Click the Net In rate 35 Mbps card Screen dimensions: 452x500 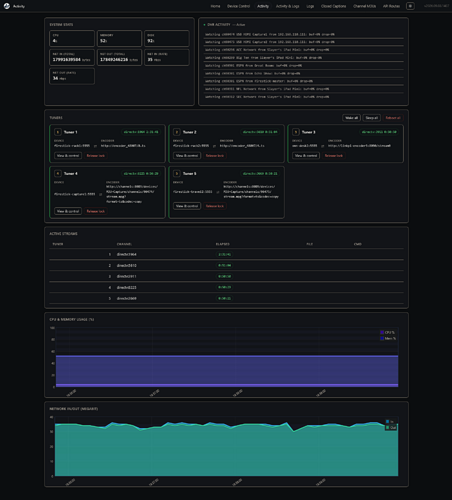click(167, 57)
